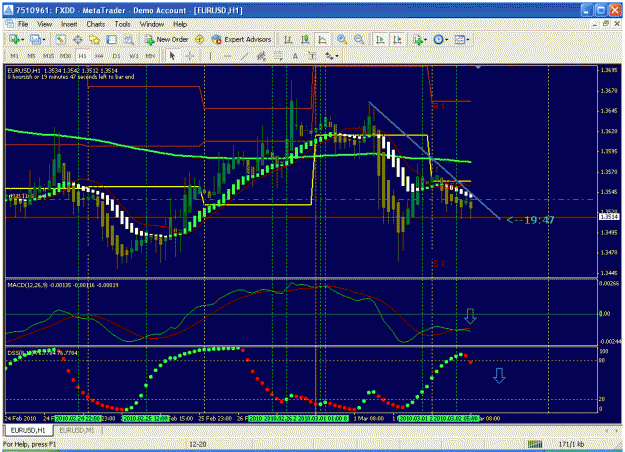Viewport: 625px width, 452px height.
Task: Open the Help menu
Action: 180,24
